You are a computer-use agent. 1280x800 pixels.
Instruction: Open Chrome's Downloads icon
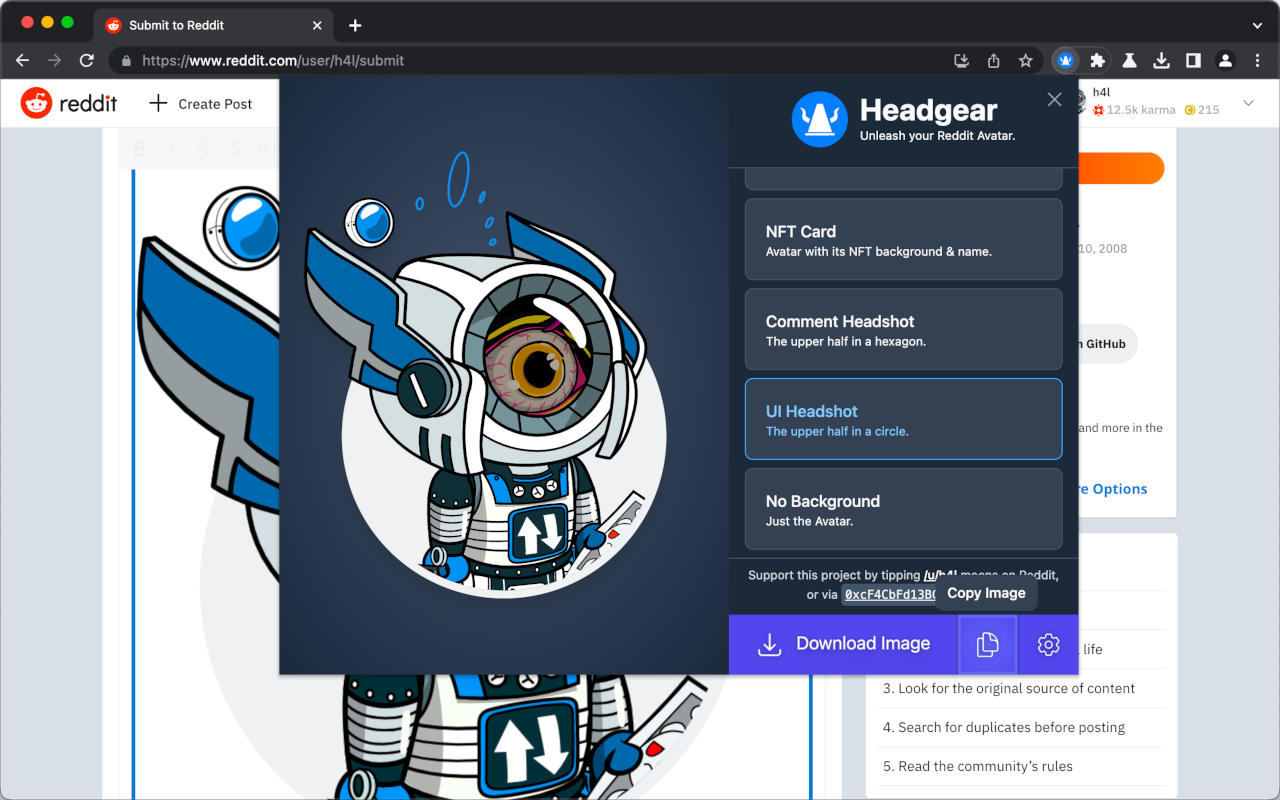1161,60
